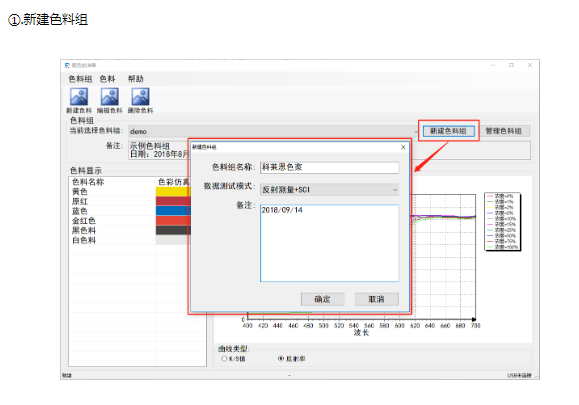Close the 新建色料组 dialog

click(x=403, y=147)
